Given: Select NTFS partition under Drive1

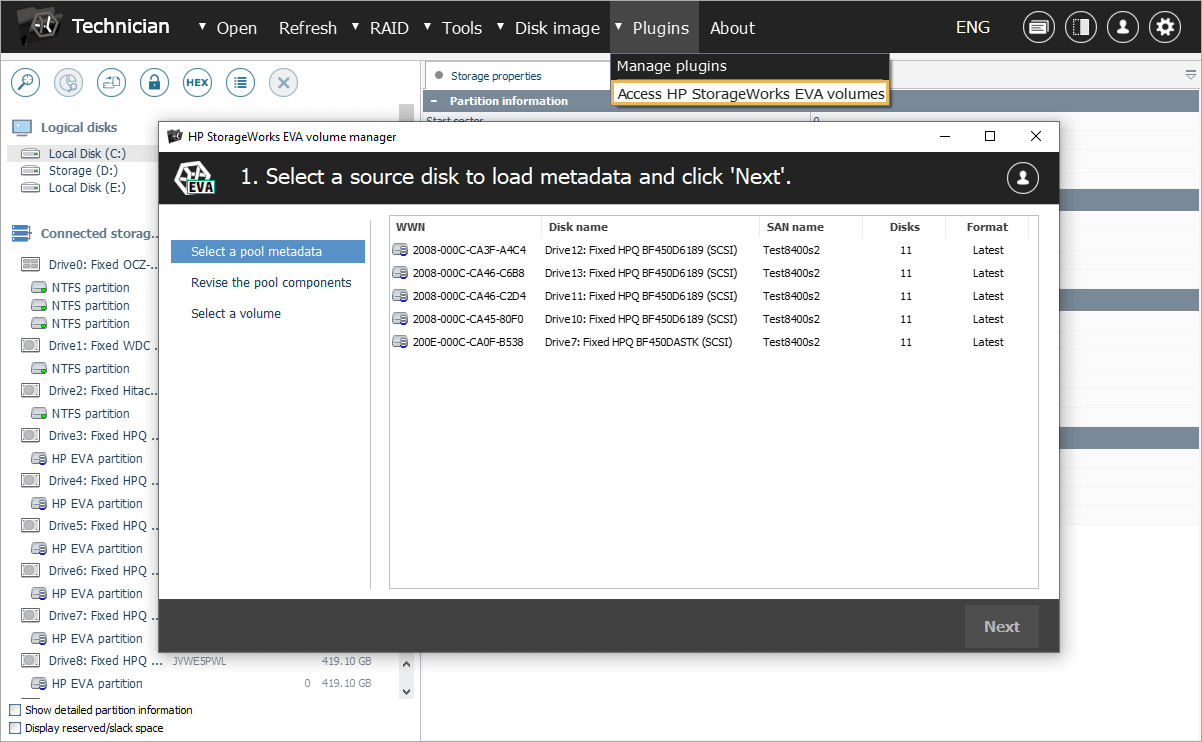Looking at the screenshot, I should click(x=91, y=369).
